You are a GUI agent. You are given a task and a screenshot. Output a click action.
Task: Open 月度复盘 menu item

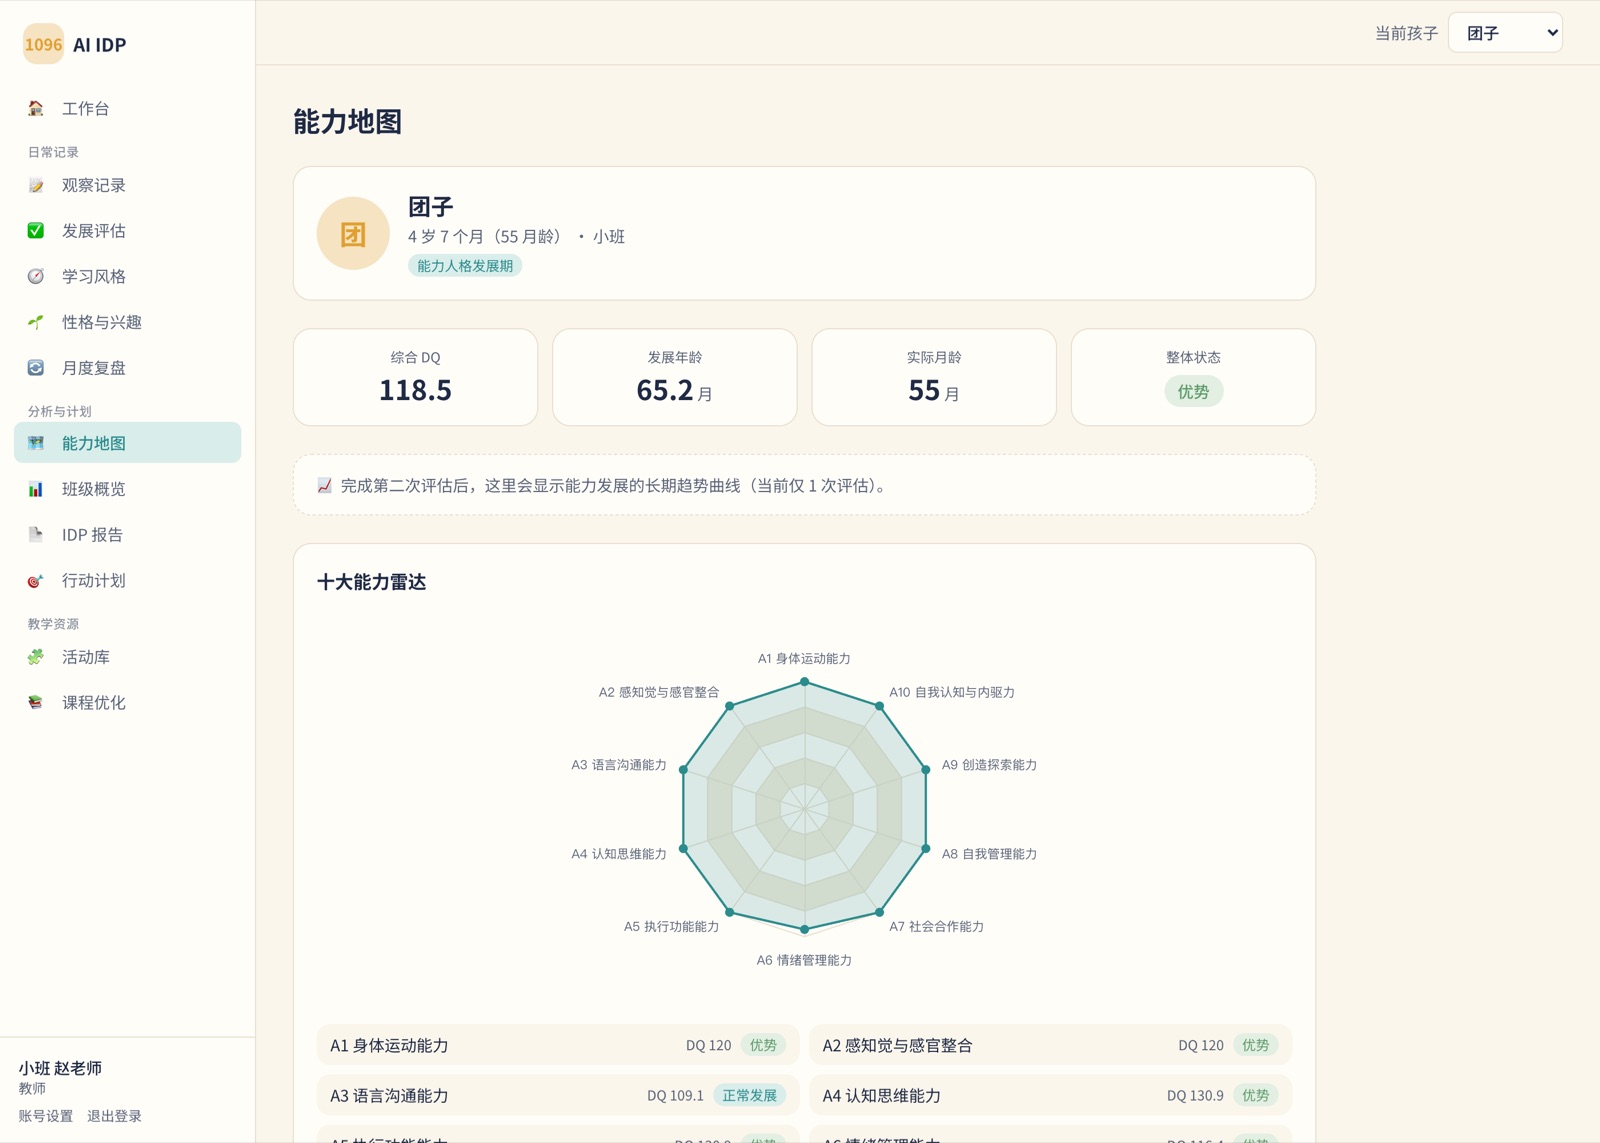tap(128, 367)
